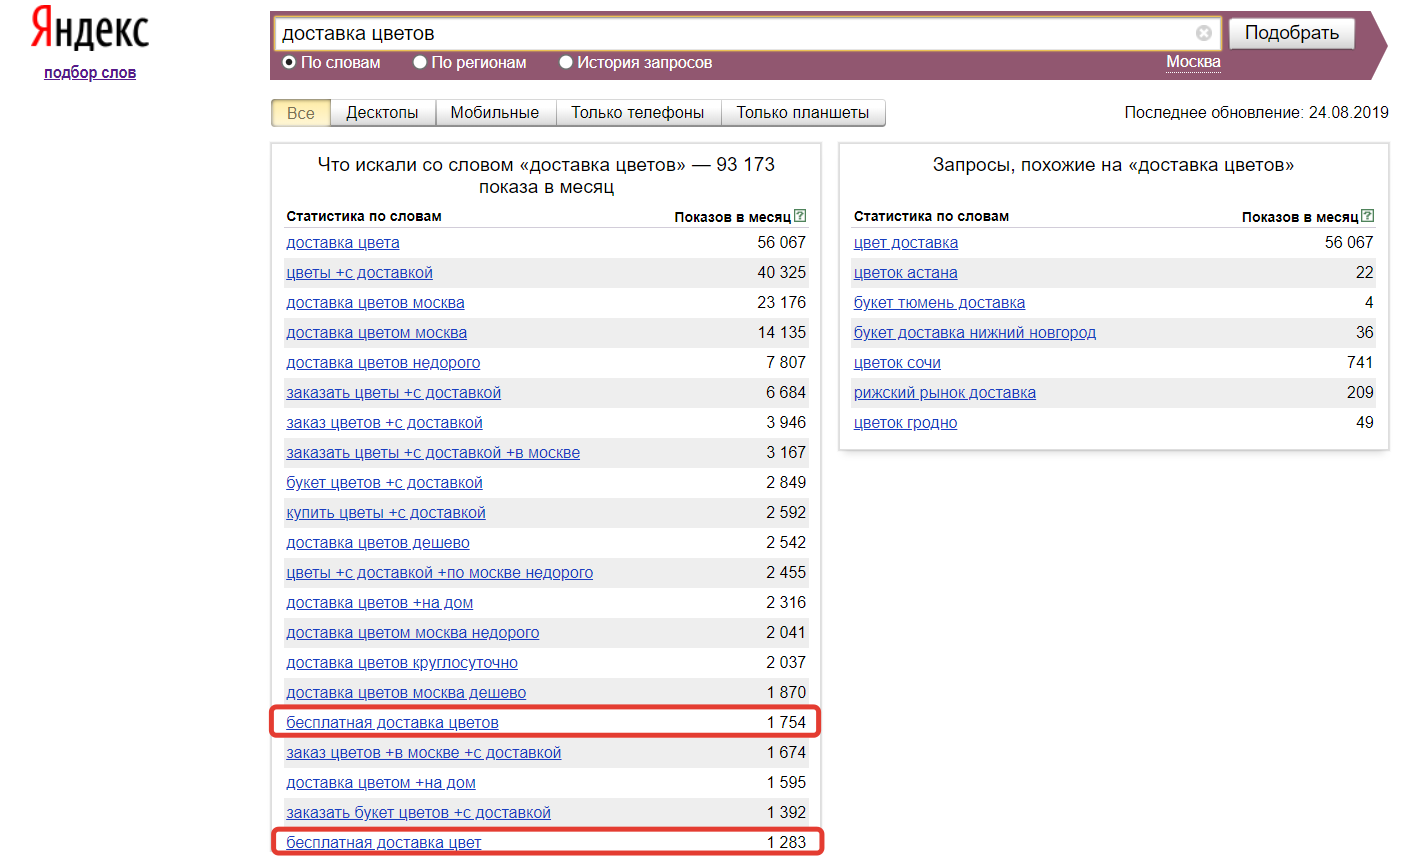The height and width of the screenshot is (856, 1419).
Task: Select the 'По регионам' radio button
Action: 420,62
